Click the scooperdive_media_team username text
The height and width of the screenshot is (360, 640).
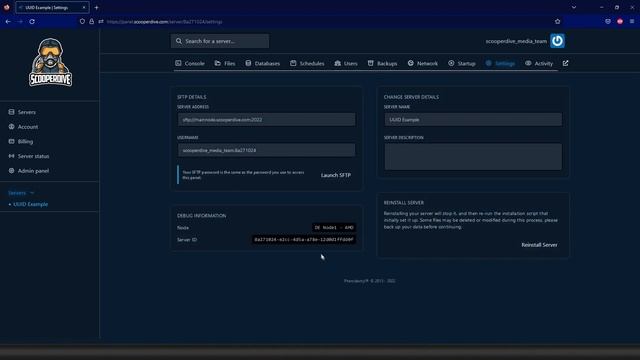click(516, 41)
